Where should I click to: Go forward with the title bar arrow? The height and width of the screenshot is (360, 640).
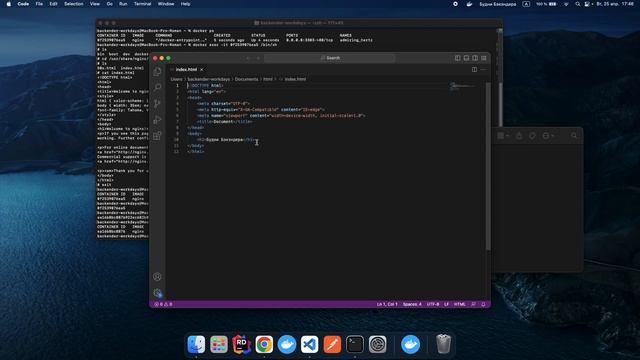point(258,58)
